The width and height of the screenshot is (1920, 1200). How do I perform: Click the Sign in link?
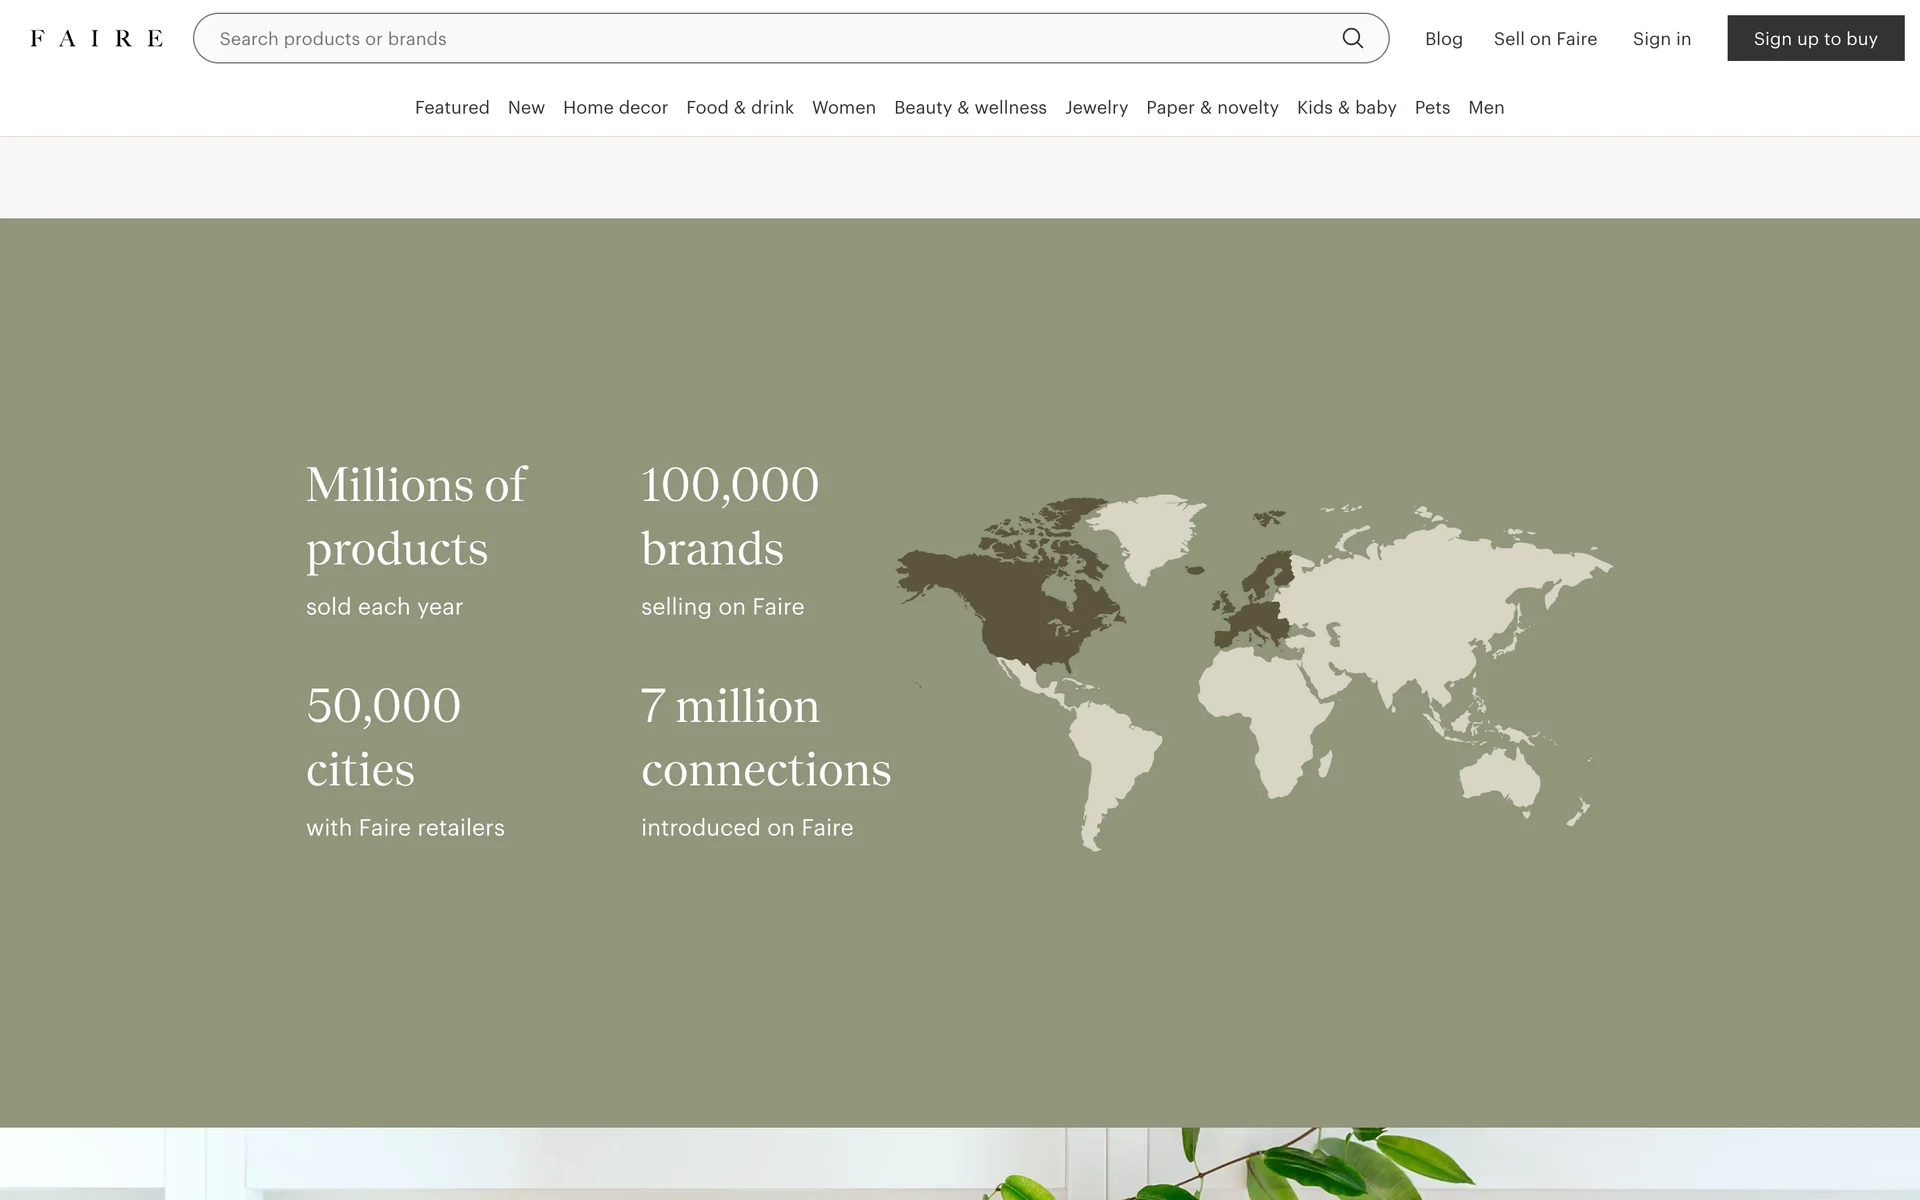pyautogui.click(x=1661, y=38)
